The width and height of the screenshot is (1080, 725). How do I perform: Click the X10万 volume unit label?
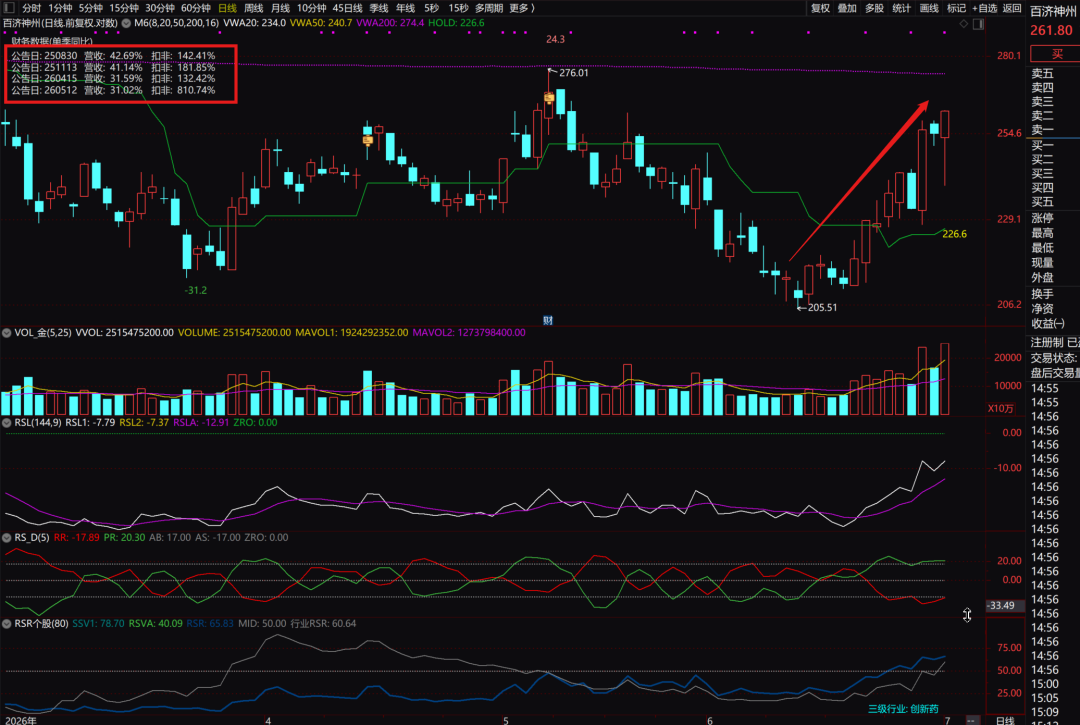coord(1001,408)
